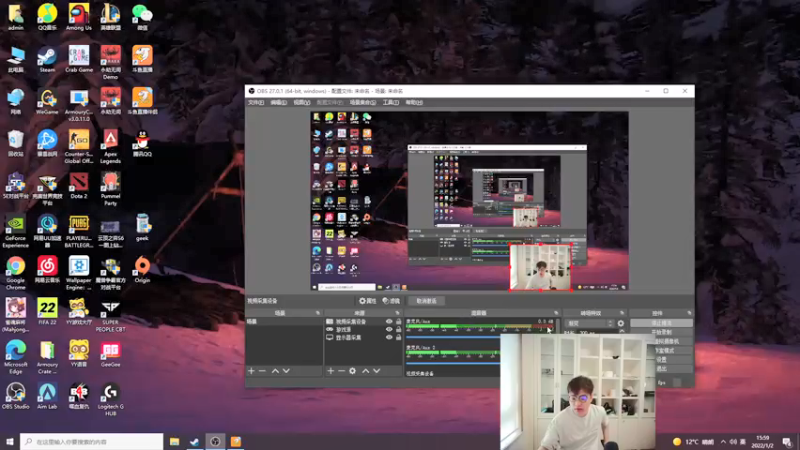Open the Dota 2 desktop shortcut

click(x=79, y=185)
